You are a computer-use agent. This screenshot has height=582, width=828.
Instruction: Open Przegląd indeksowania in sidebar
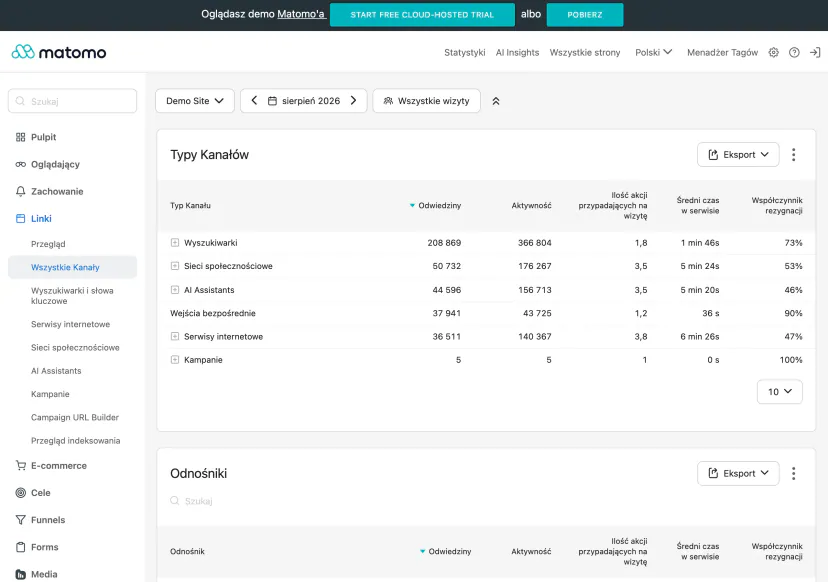76,440
